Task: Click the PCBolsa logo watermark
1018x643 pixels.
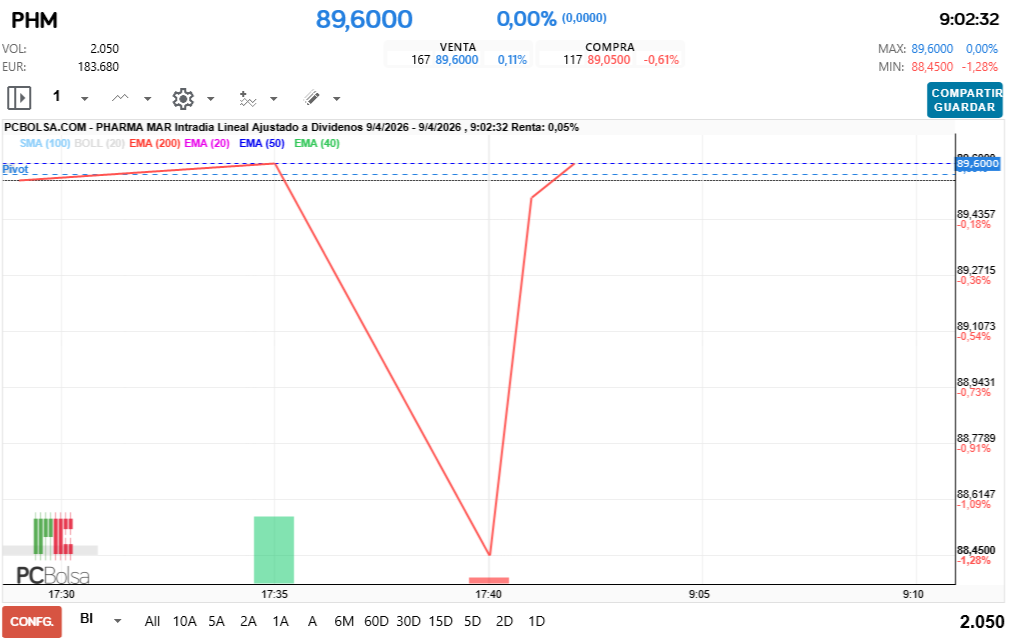Action: pyautogui.click(x=52, y=551)
